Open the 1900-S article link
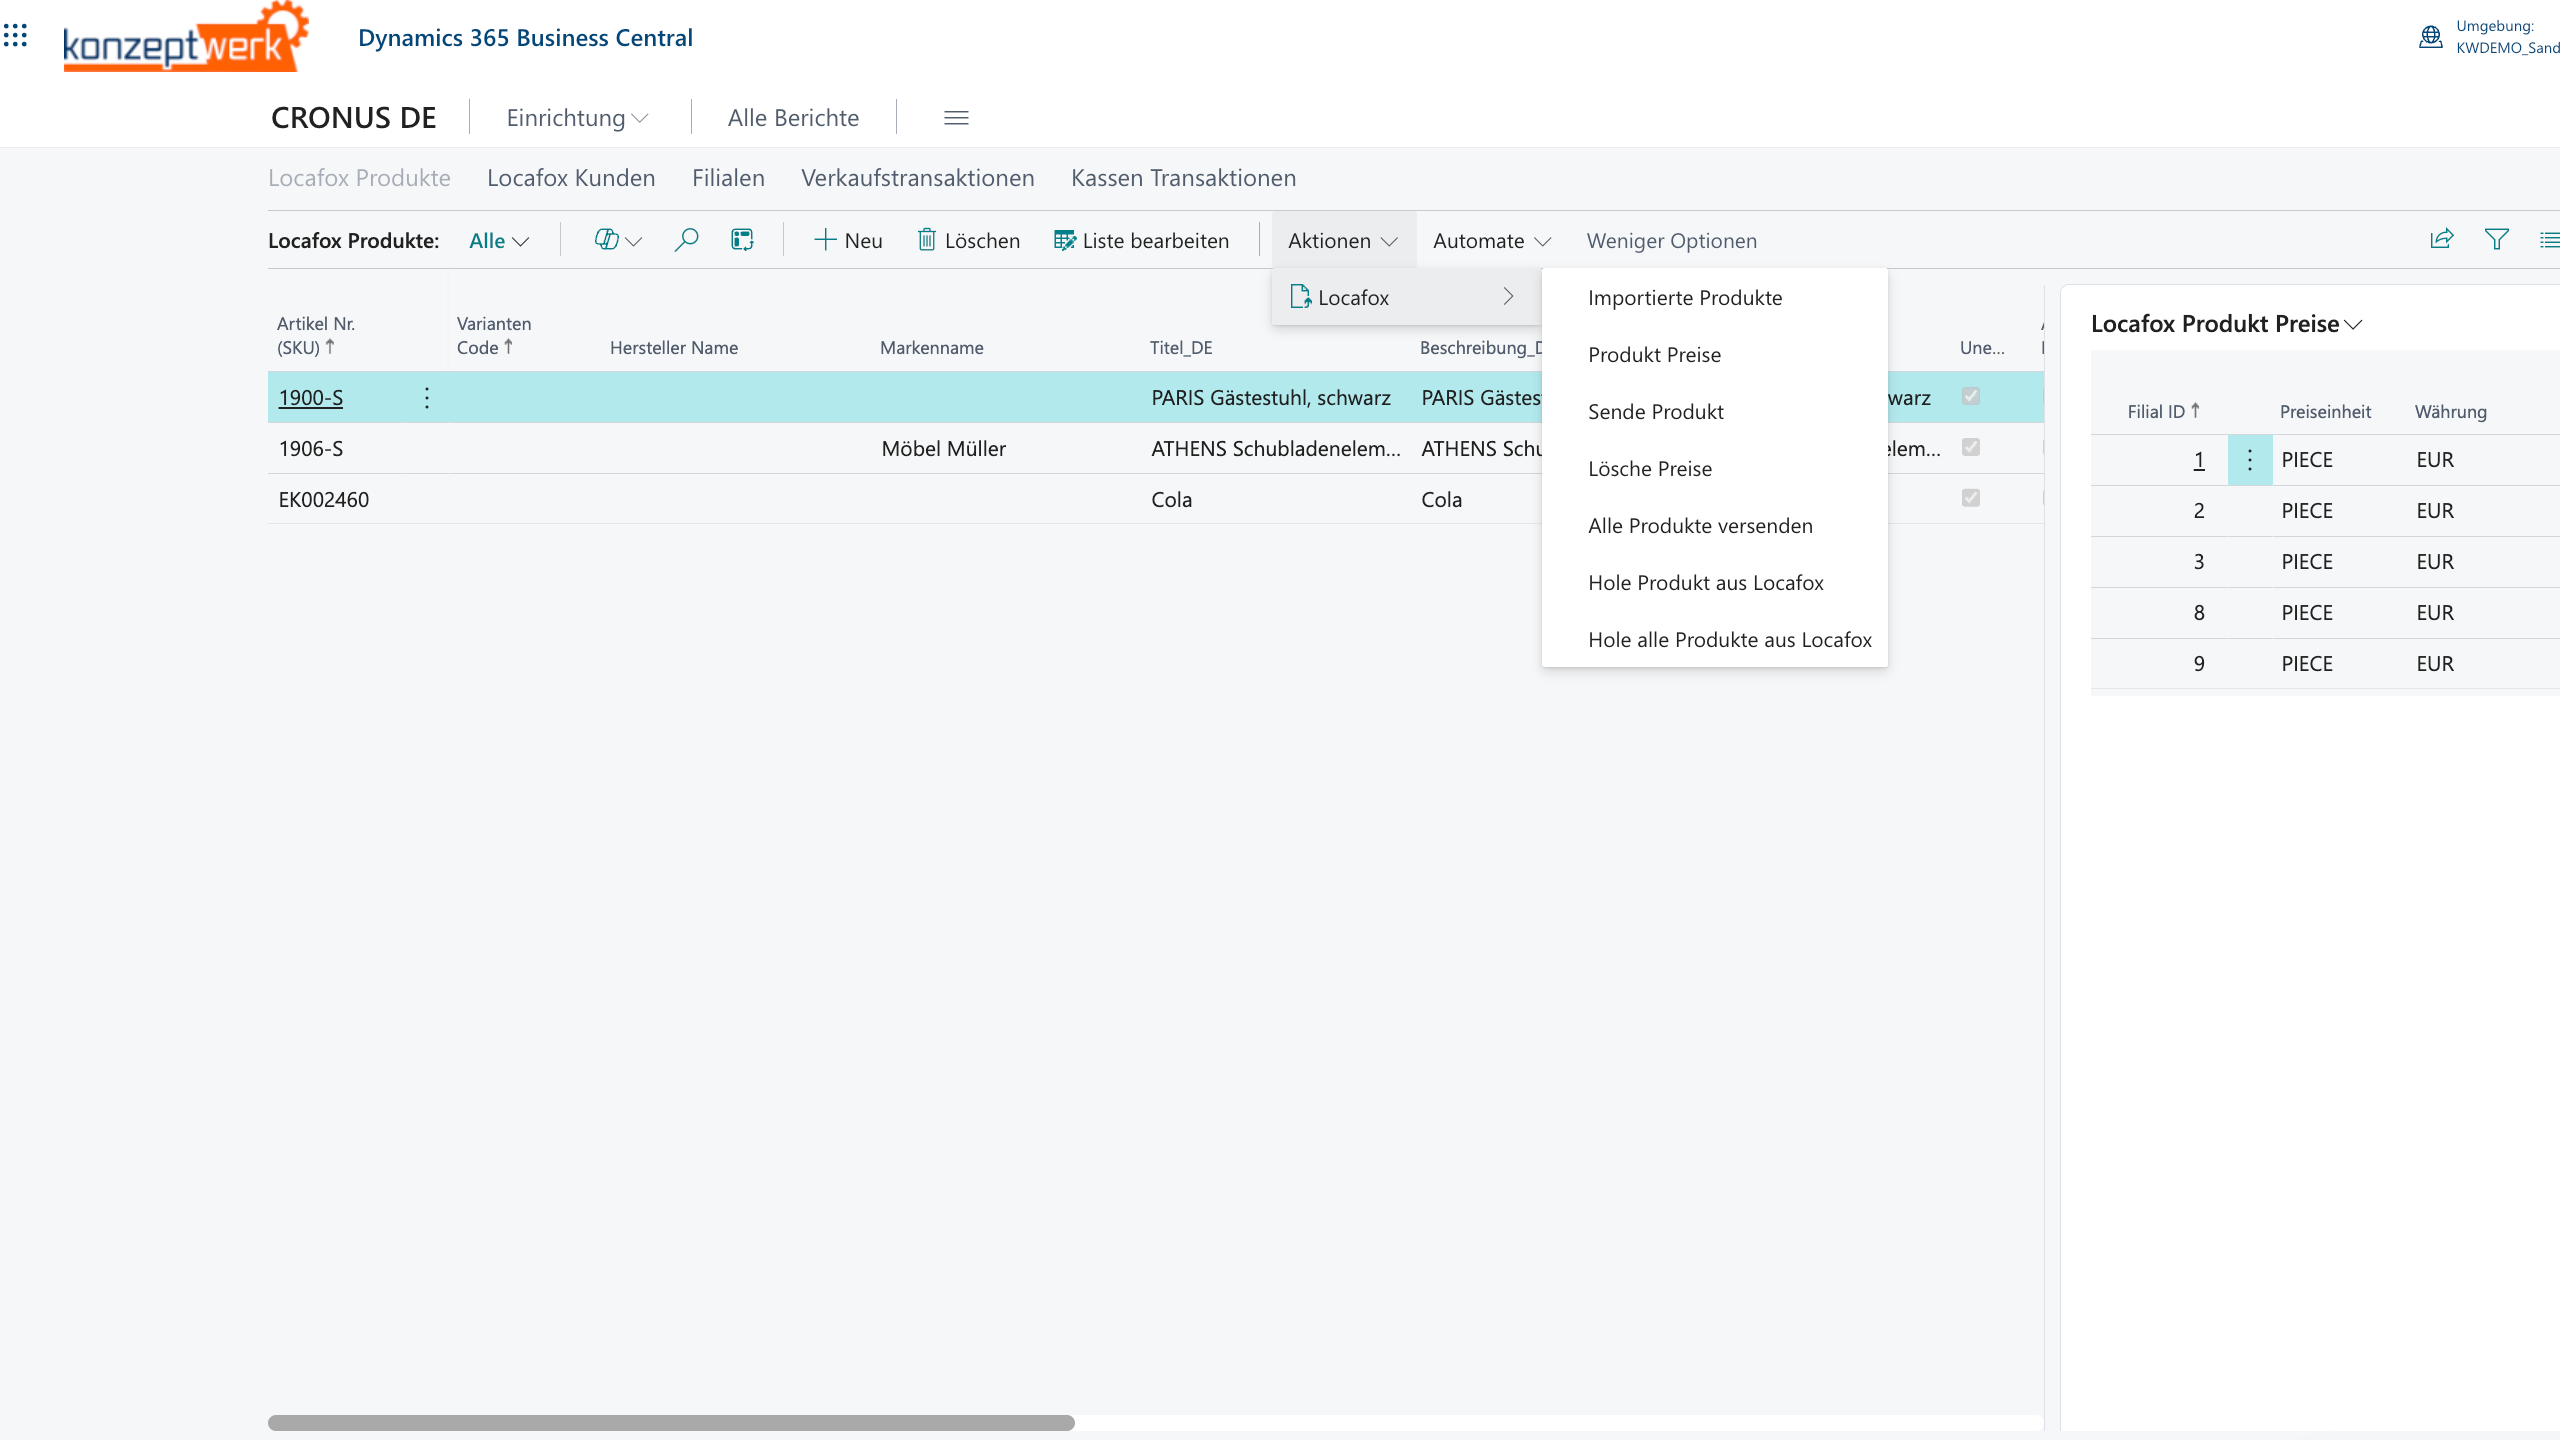2560x1440 pixels. point(311,398)
